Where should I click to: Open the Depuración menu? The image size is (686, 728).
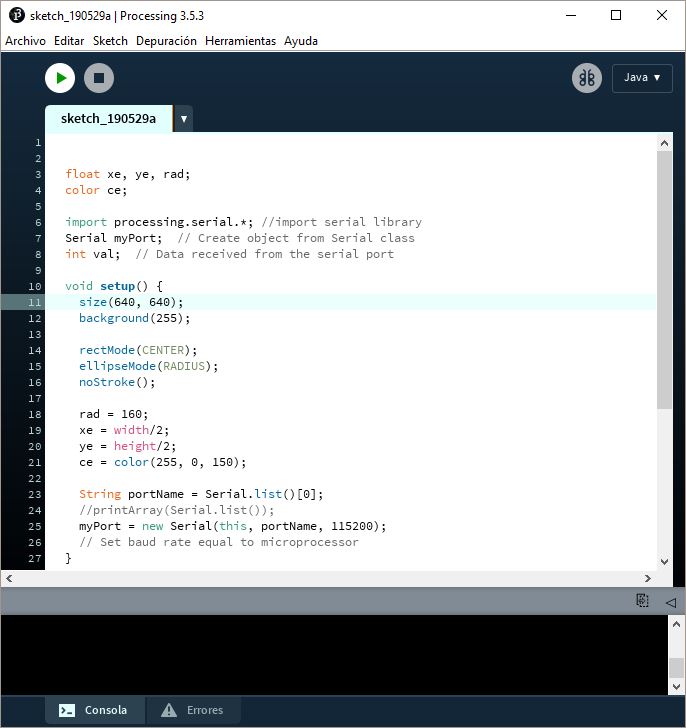tap(166, 41)
